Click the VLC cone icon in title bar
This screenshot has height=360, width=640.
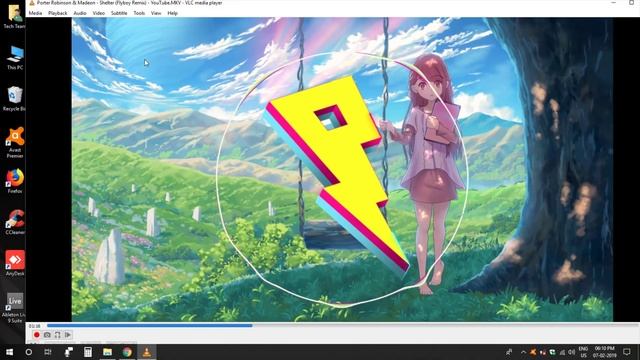[32, 3]
